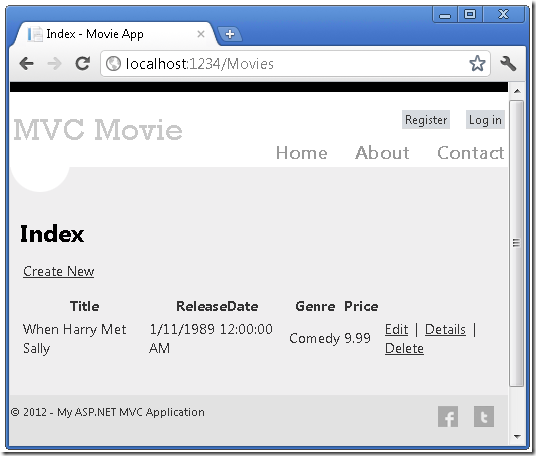
Task: Click the Register link
Action: 426,120
